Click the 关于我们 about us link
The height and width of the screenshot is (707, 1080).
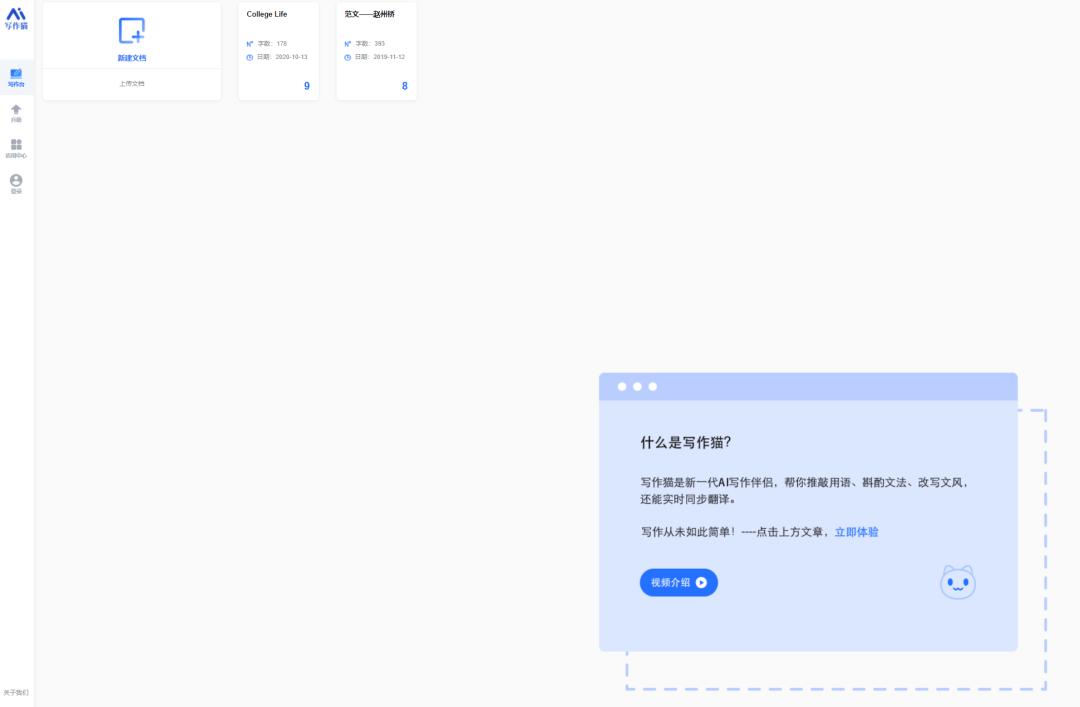pos(16,691)
